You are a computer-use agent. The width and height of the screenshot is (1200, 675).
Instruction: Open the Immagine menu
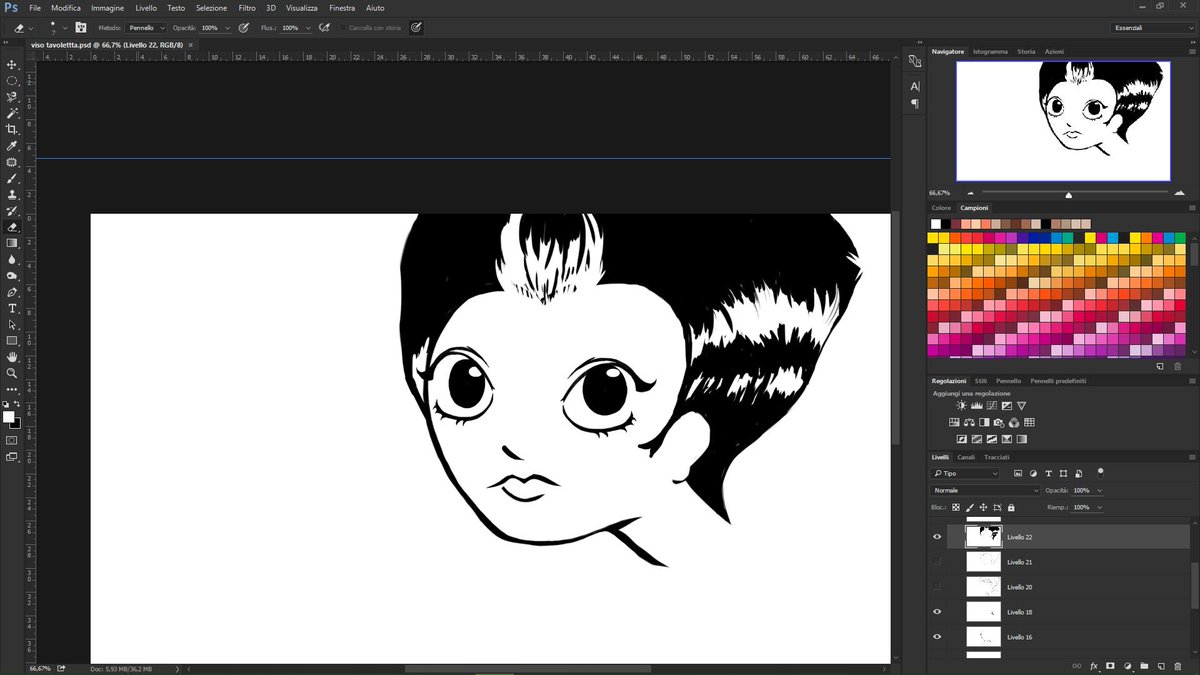[107, 7]
